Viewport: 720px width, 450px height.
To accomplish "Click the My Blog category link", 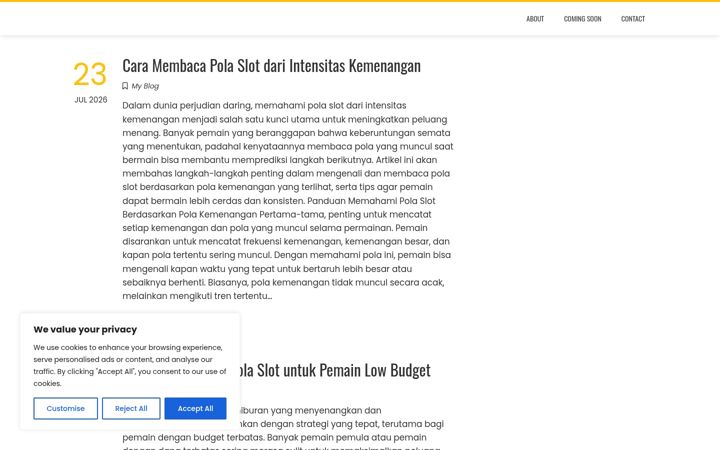I will (x=145, y=86).
